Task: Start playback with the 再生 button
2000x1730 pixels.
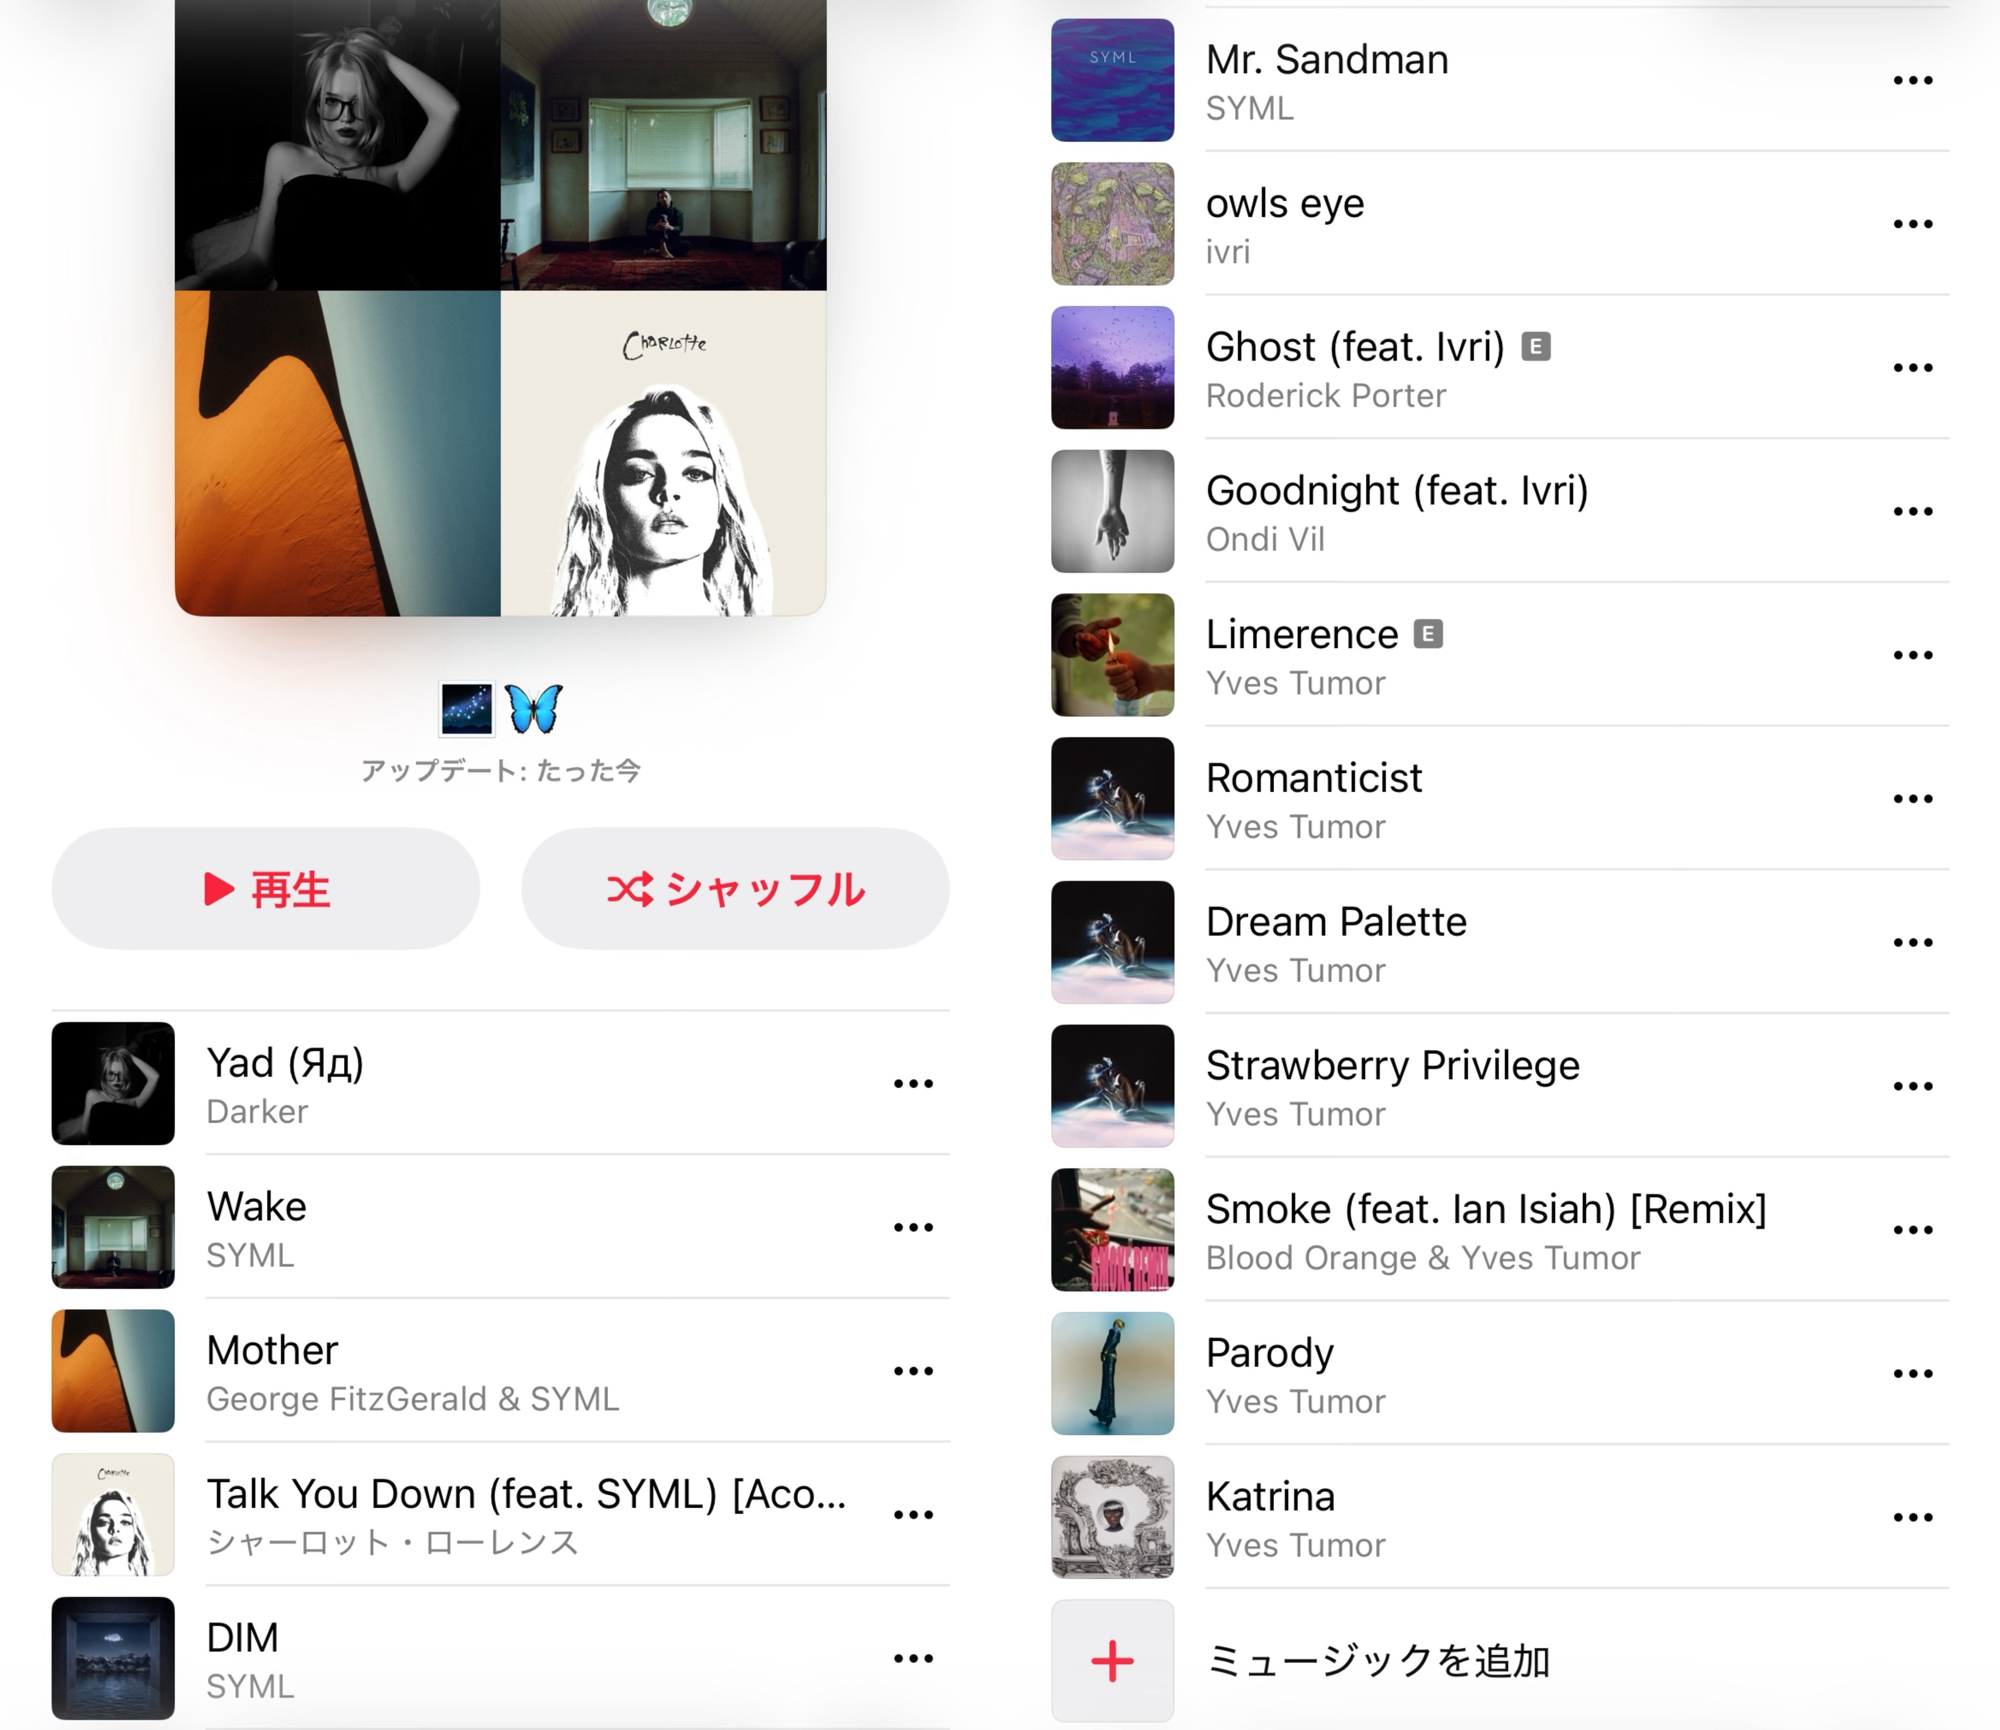Action: point(266,888)
